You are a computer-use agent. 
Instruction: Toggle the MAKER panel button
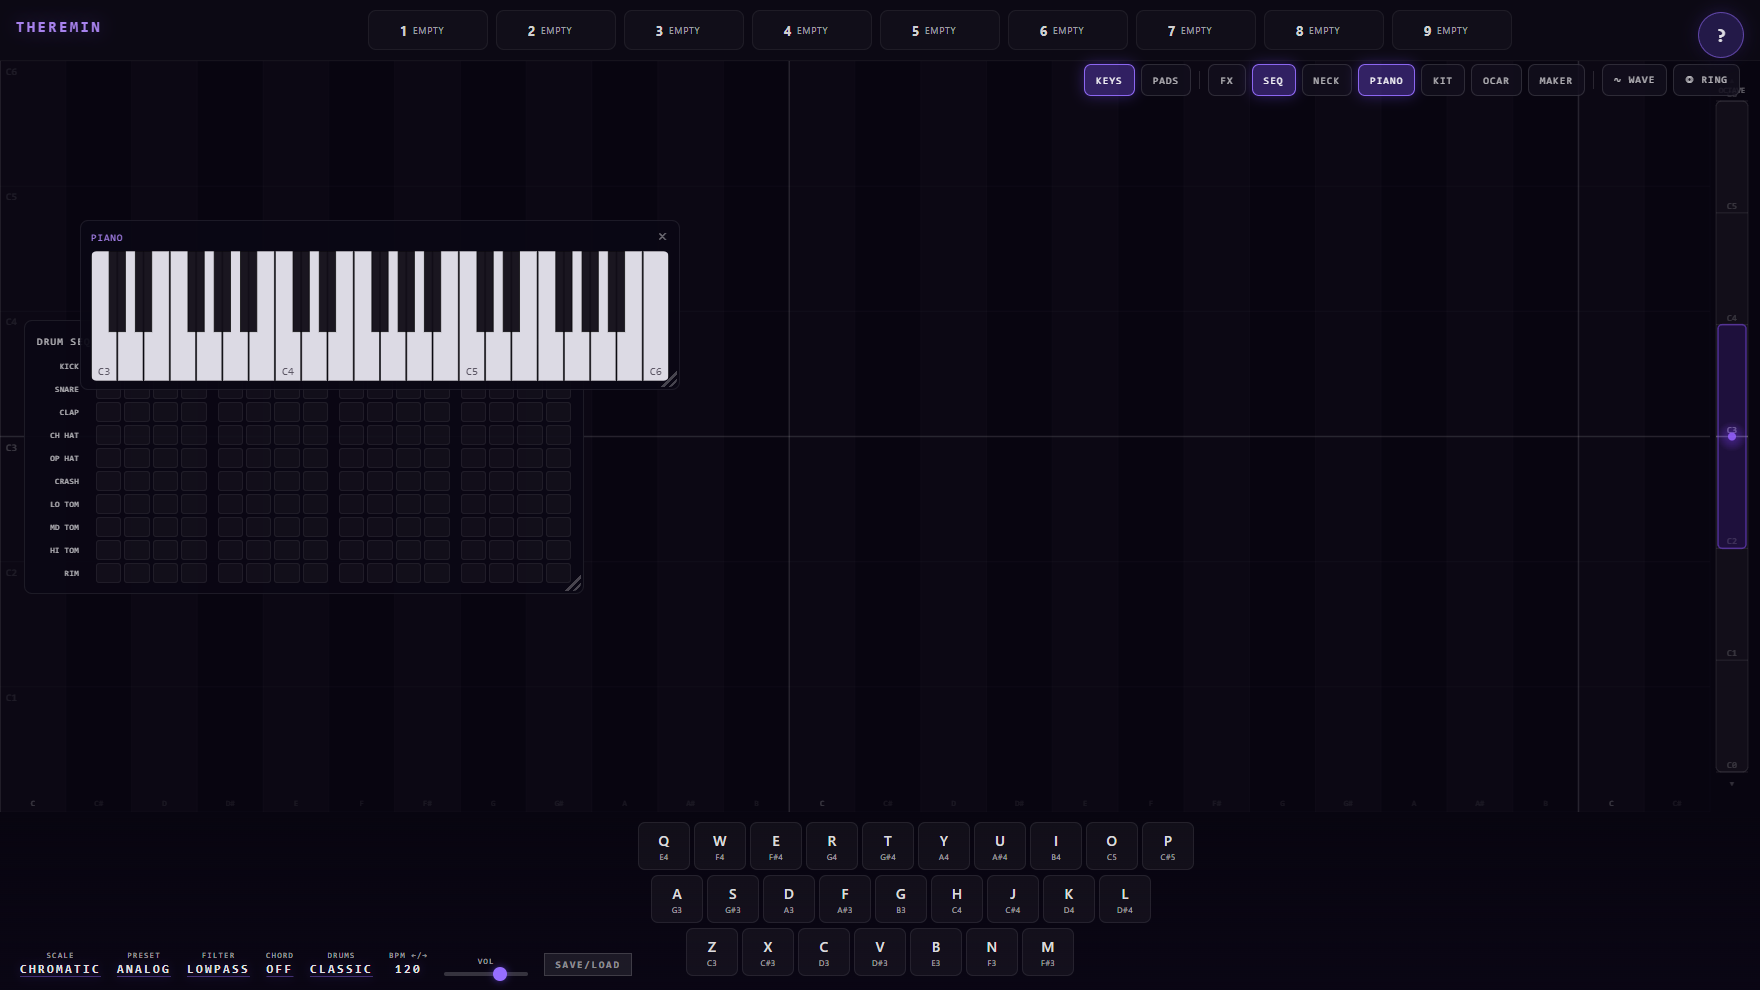[1556, 80]
